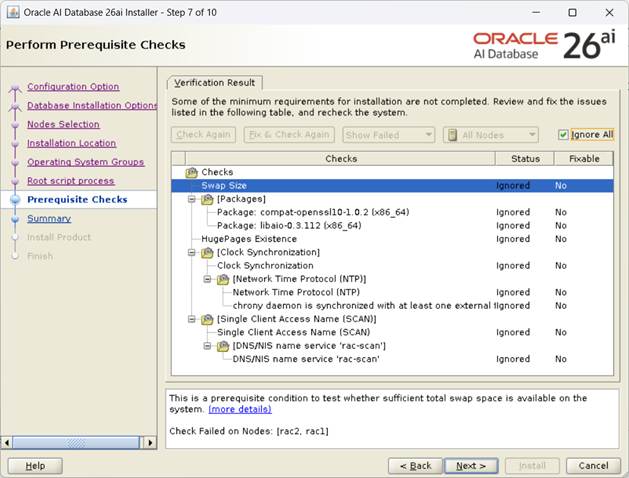This screenshot has width=629, height=478.
Task: Click the Configuration Option step bullet
Action: tap(15, 87)
